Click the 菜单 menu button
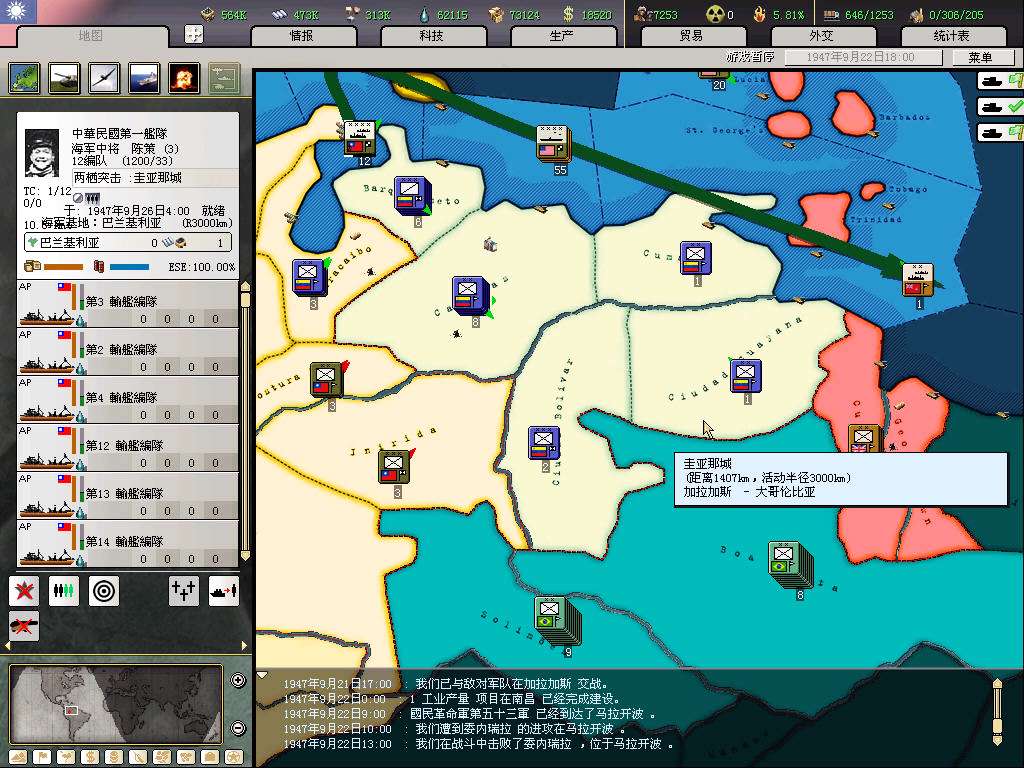The width and height of the screenshot is (1024, 768). point(981,58)
